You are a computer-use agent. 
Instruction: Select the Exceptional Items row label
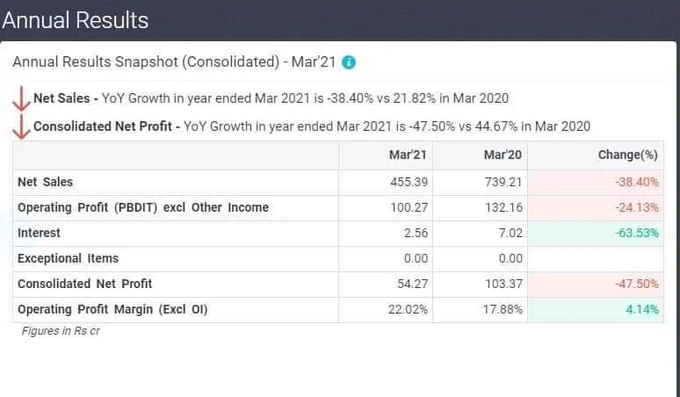click(x=68, y=259)
